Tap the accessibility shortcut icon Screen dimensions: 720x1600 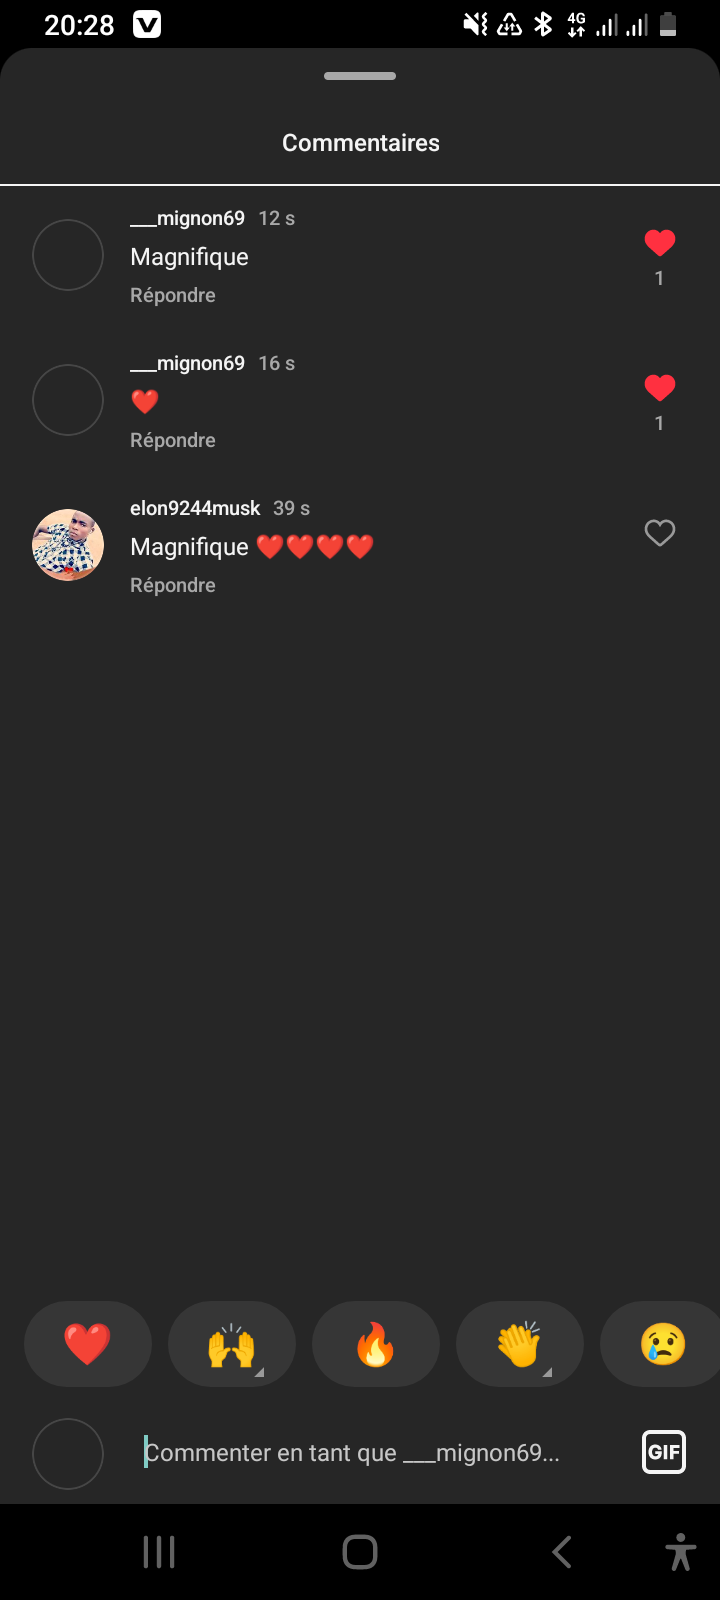[681, 1552]
